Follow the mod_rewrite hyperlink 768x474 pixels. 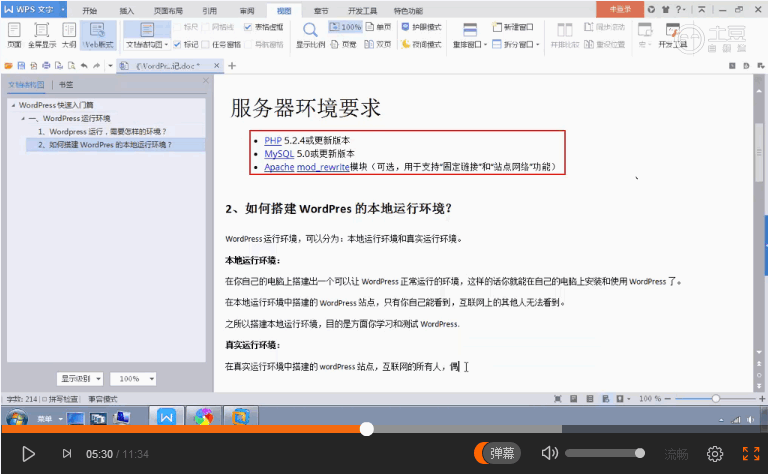click(x=323, y=167)
